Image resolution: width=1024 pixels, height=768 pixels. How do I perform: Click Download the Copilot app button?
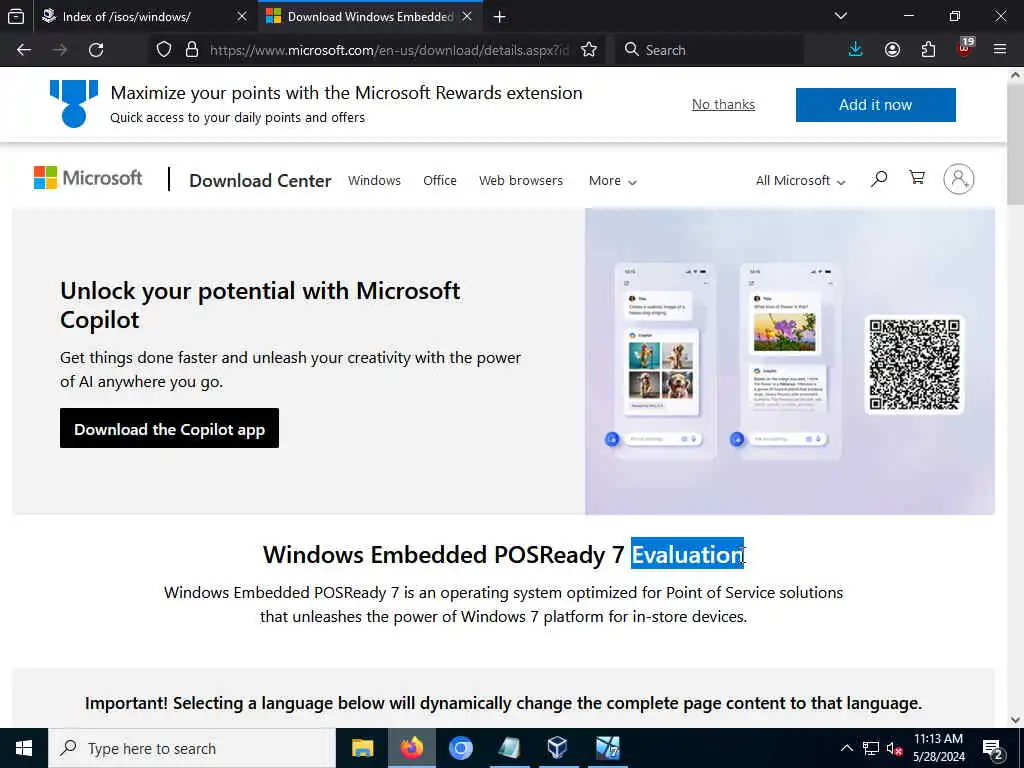tap(169, 428)
